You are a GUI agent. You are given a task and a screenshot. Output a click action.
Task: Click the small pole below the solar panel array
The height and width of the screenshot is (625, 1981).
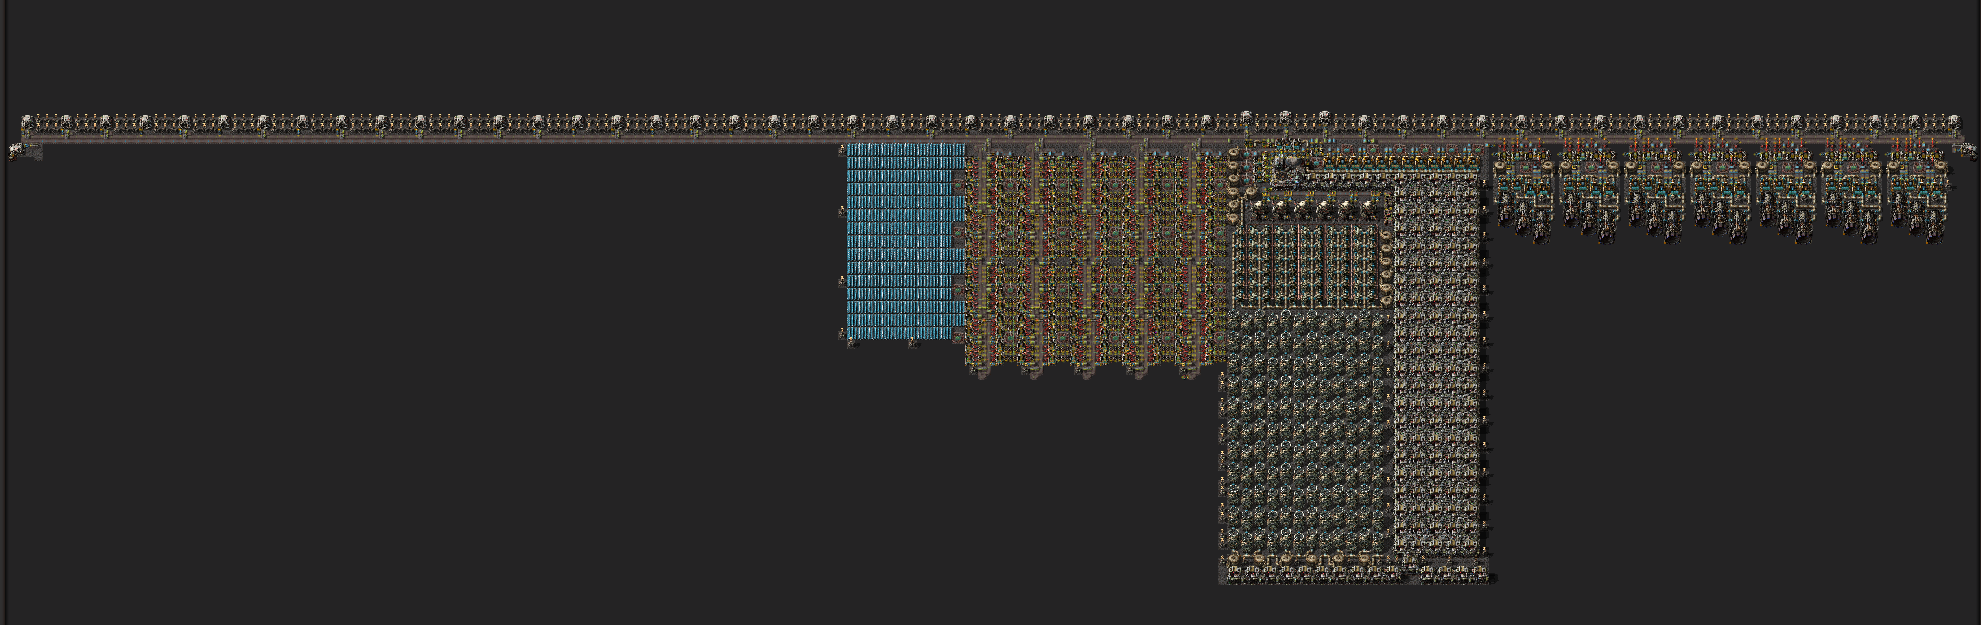click(x=852, y=344)
